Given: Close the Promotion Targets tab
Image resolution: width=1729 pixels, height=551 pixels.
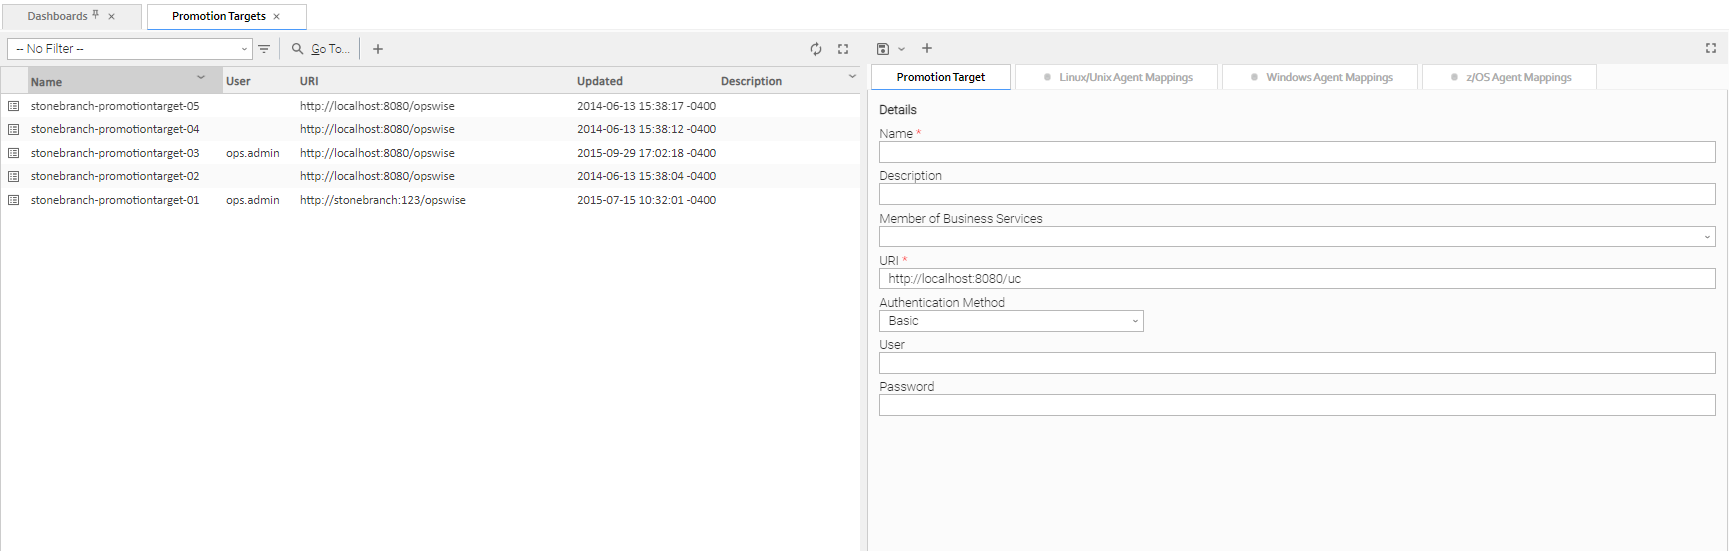Looking at the screenshot, I should (x=277, y=17).
